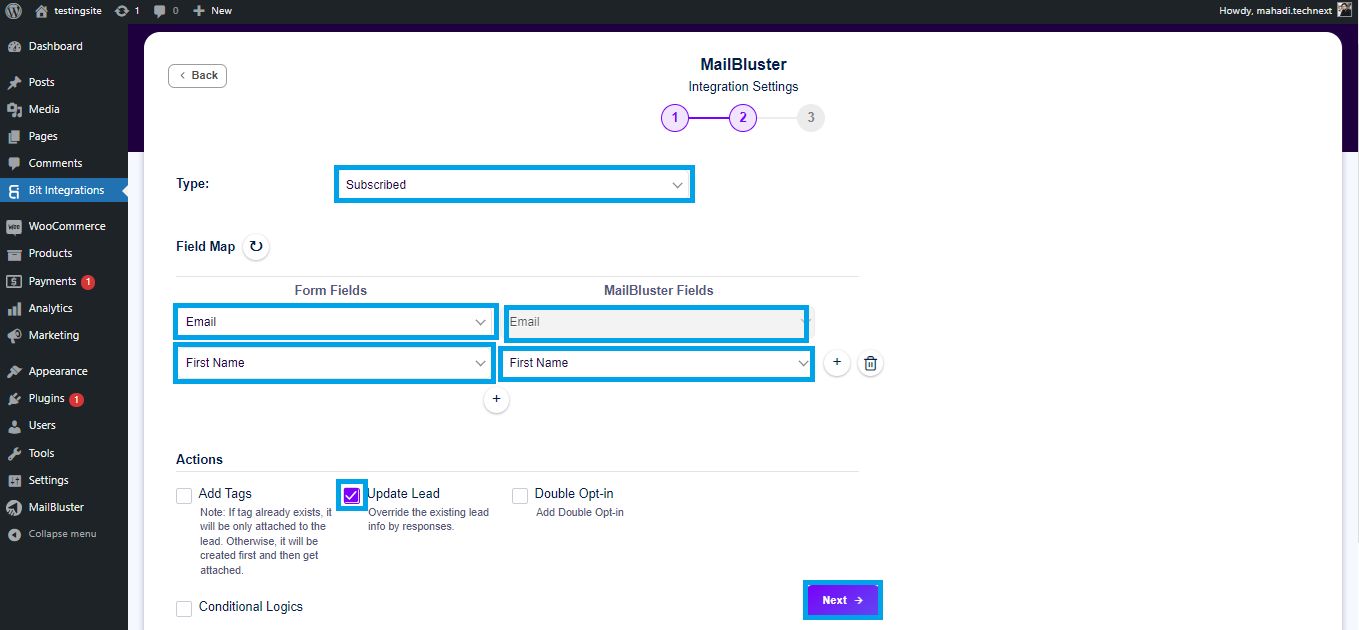Go to step 1 of the wizard
The width and height of the screenshot is (1359, 630).
coord(675,118)
